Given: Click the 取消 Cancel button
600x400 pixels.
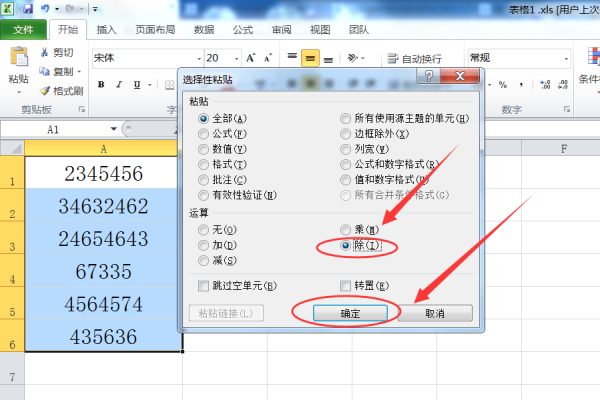Looking at the screenshot, I should (x=435, y=313).
